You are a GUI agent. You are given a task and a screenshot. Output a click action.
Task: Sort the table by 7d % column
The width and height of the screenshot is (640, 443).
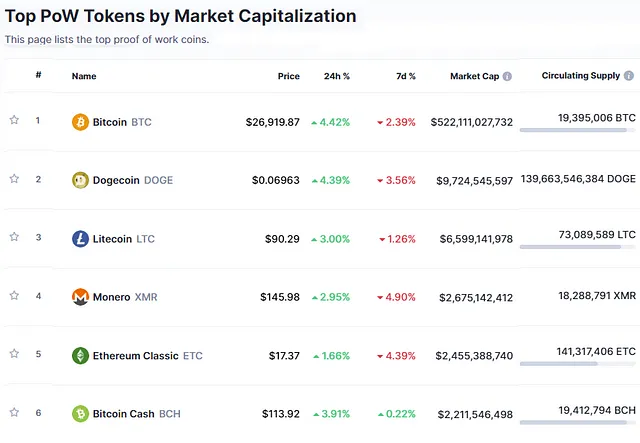[406, 76]
